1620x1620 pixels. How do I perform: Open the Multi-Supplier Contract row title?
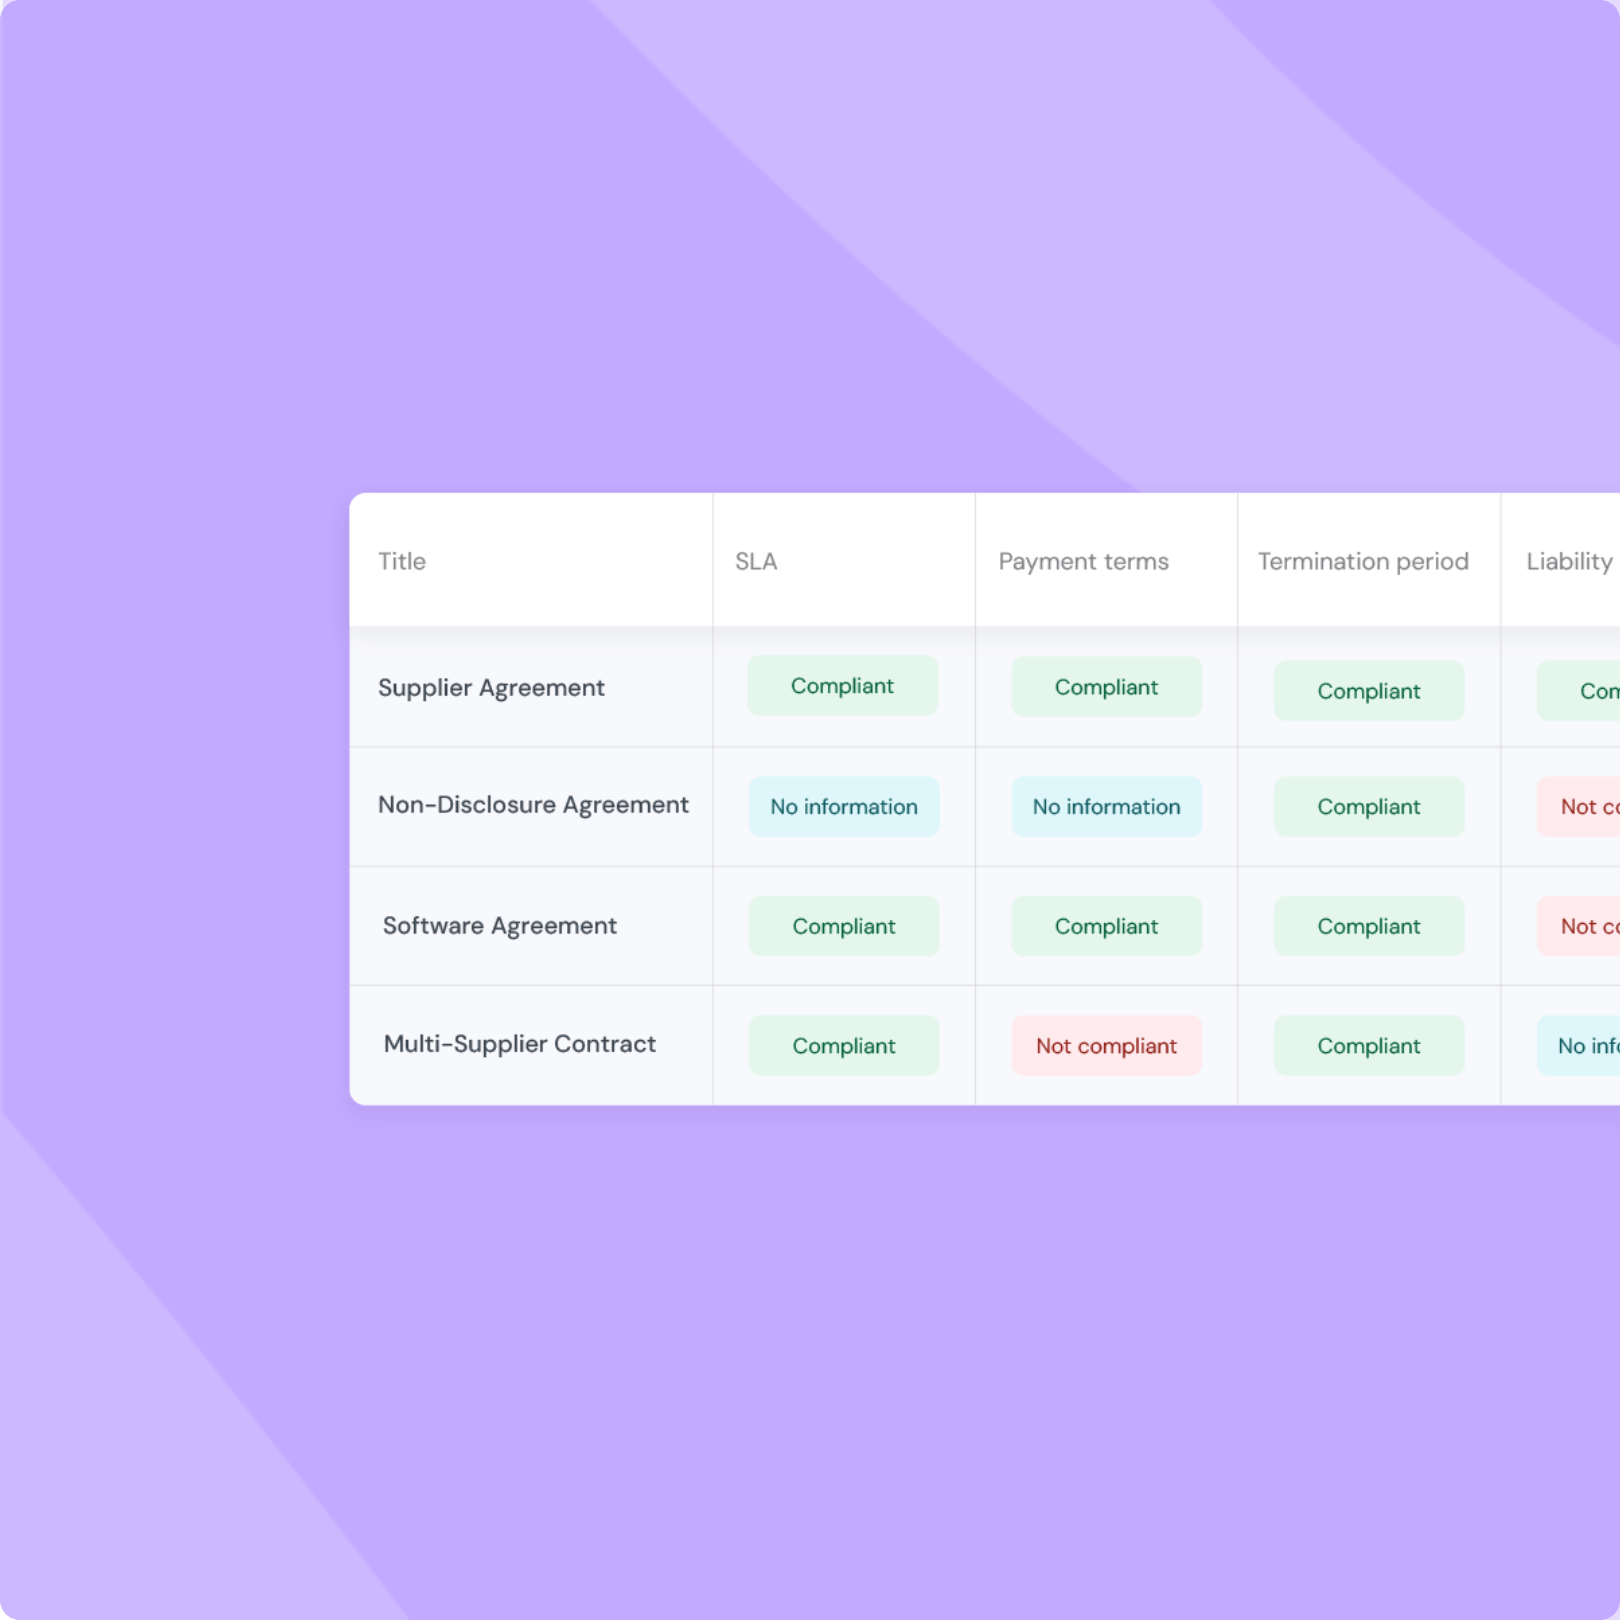(519, 1044)
